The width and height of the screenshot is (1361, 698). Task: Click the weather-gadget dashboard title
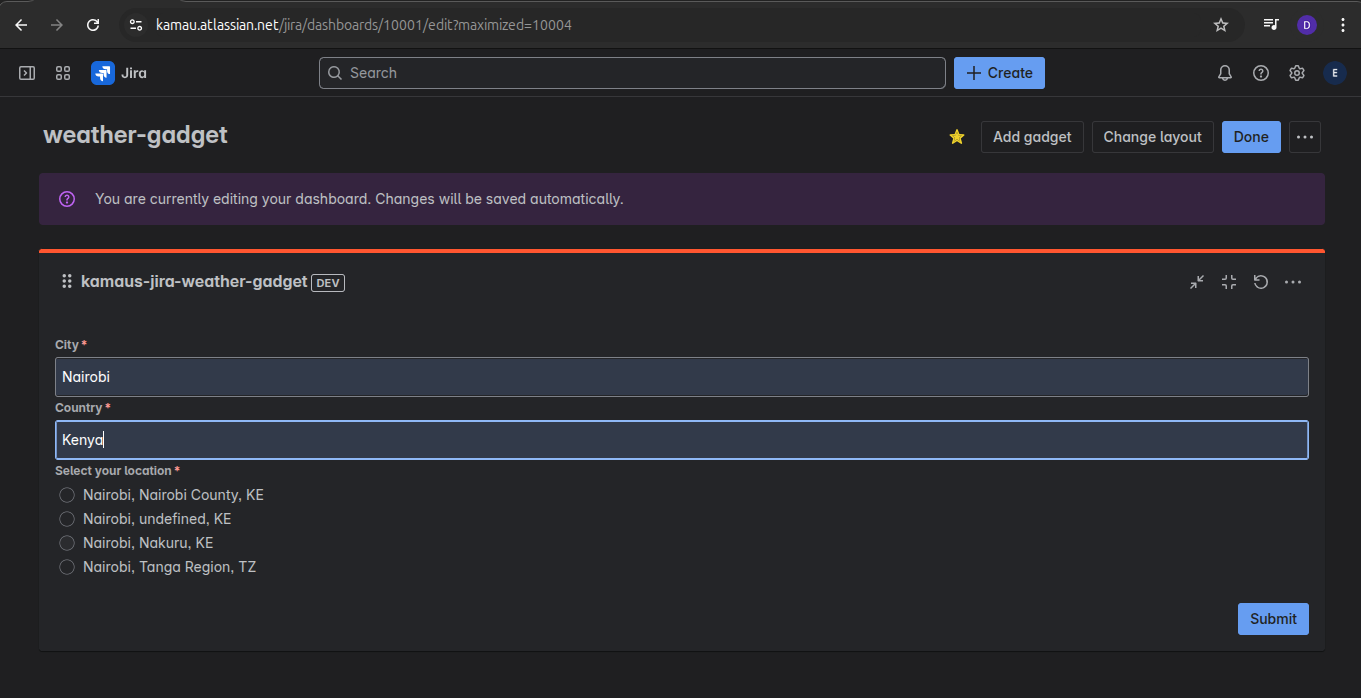(x=135, y=135)
